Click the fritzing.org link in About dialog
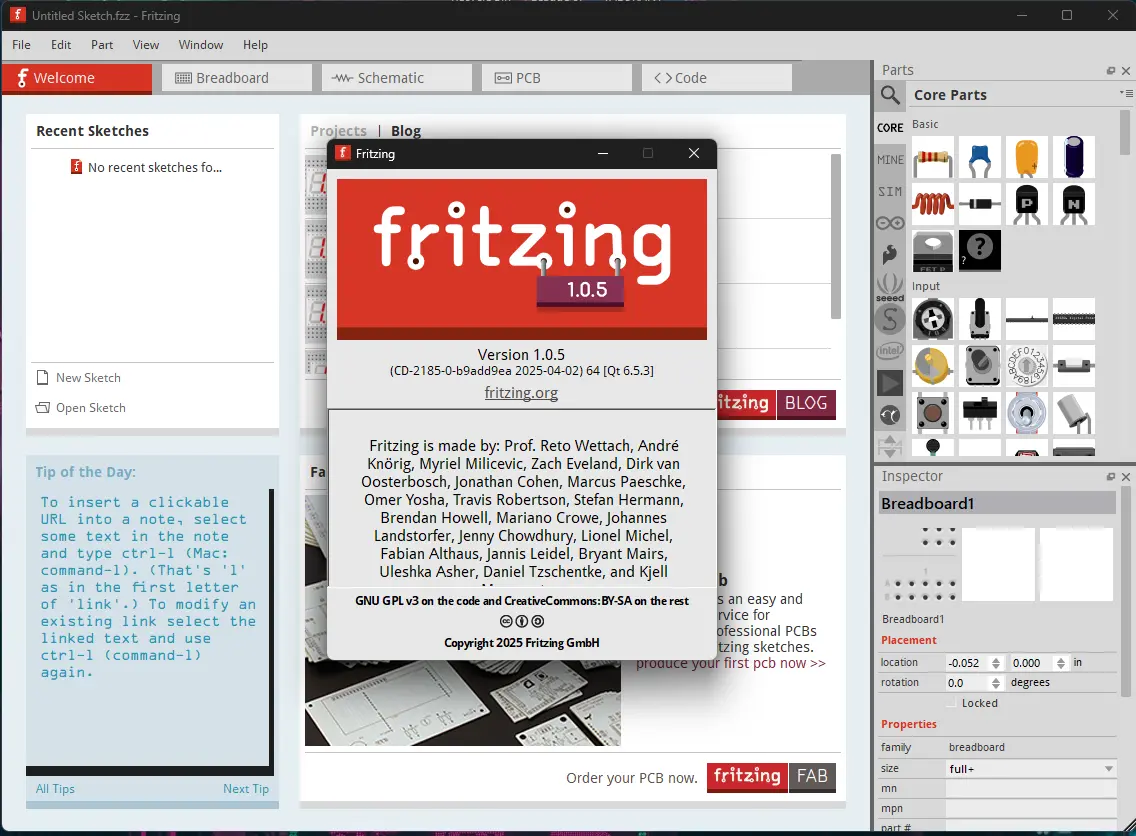 click(521, 393)
